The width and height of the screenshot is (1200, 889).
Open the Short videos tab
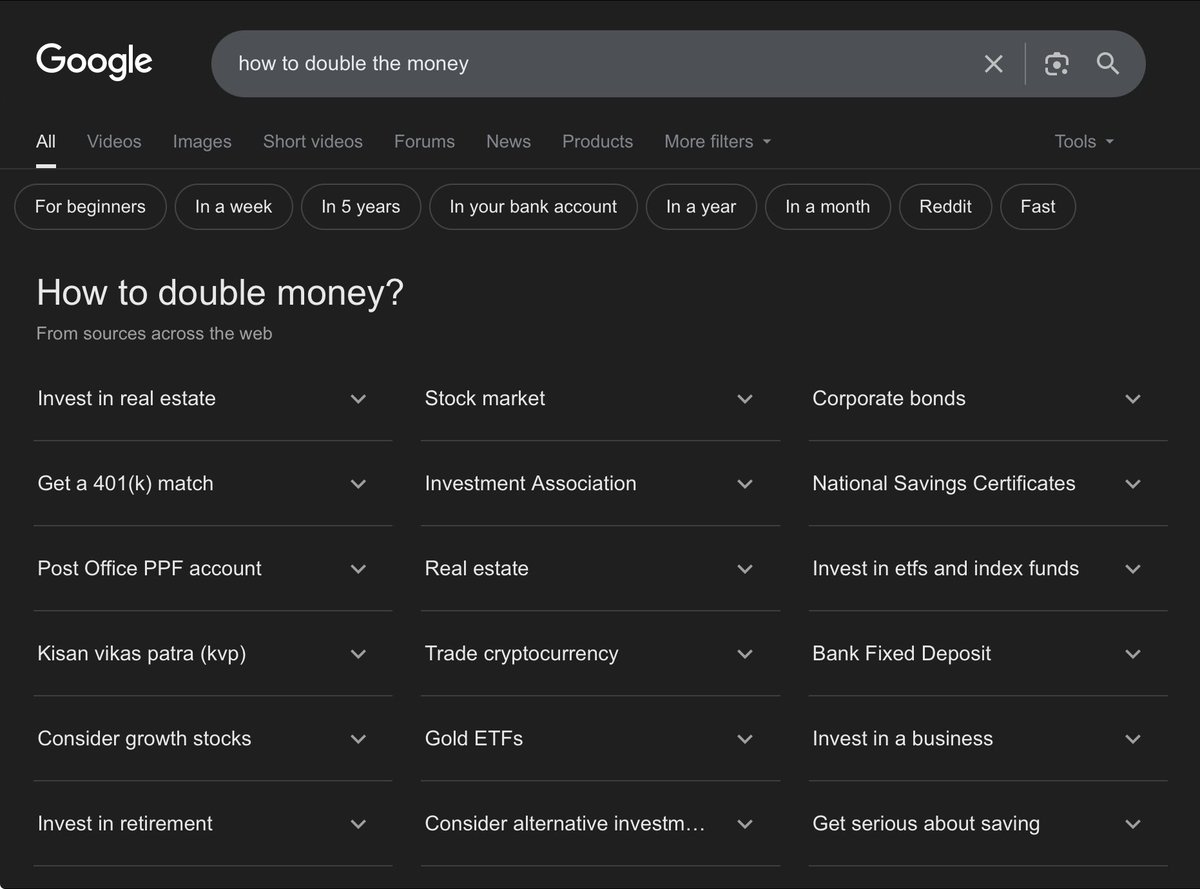point(313,141)
